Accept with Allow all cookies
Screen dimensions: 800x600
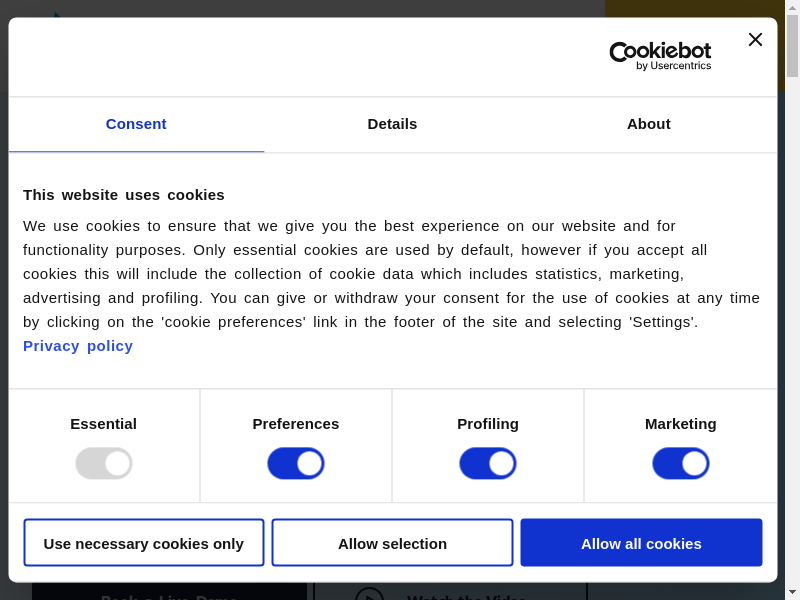(641, 543)
